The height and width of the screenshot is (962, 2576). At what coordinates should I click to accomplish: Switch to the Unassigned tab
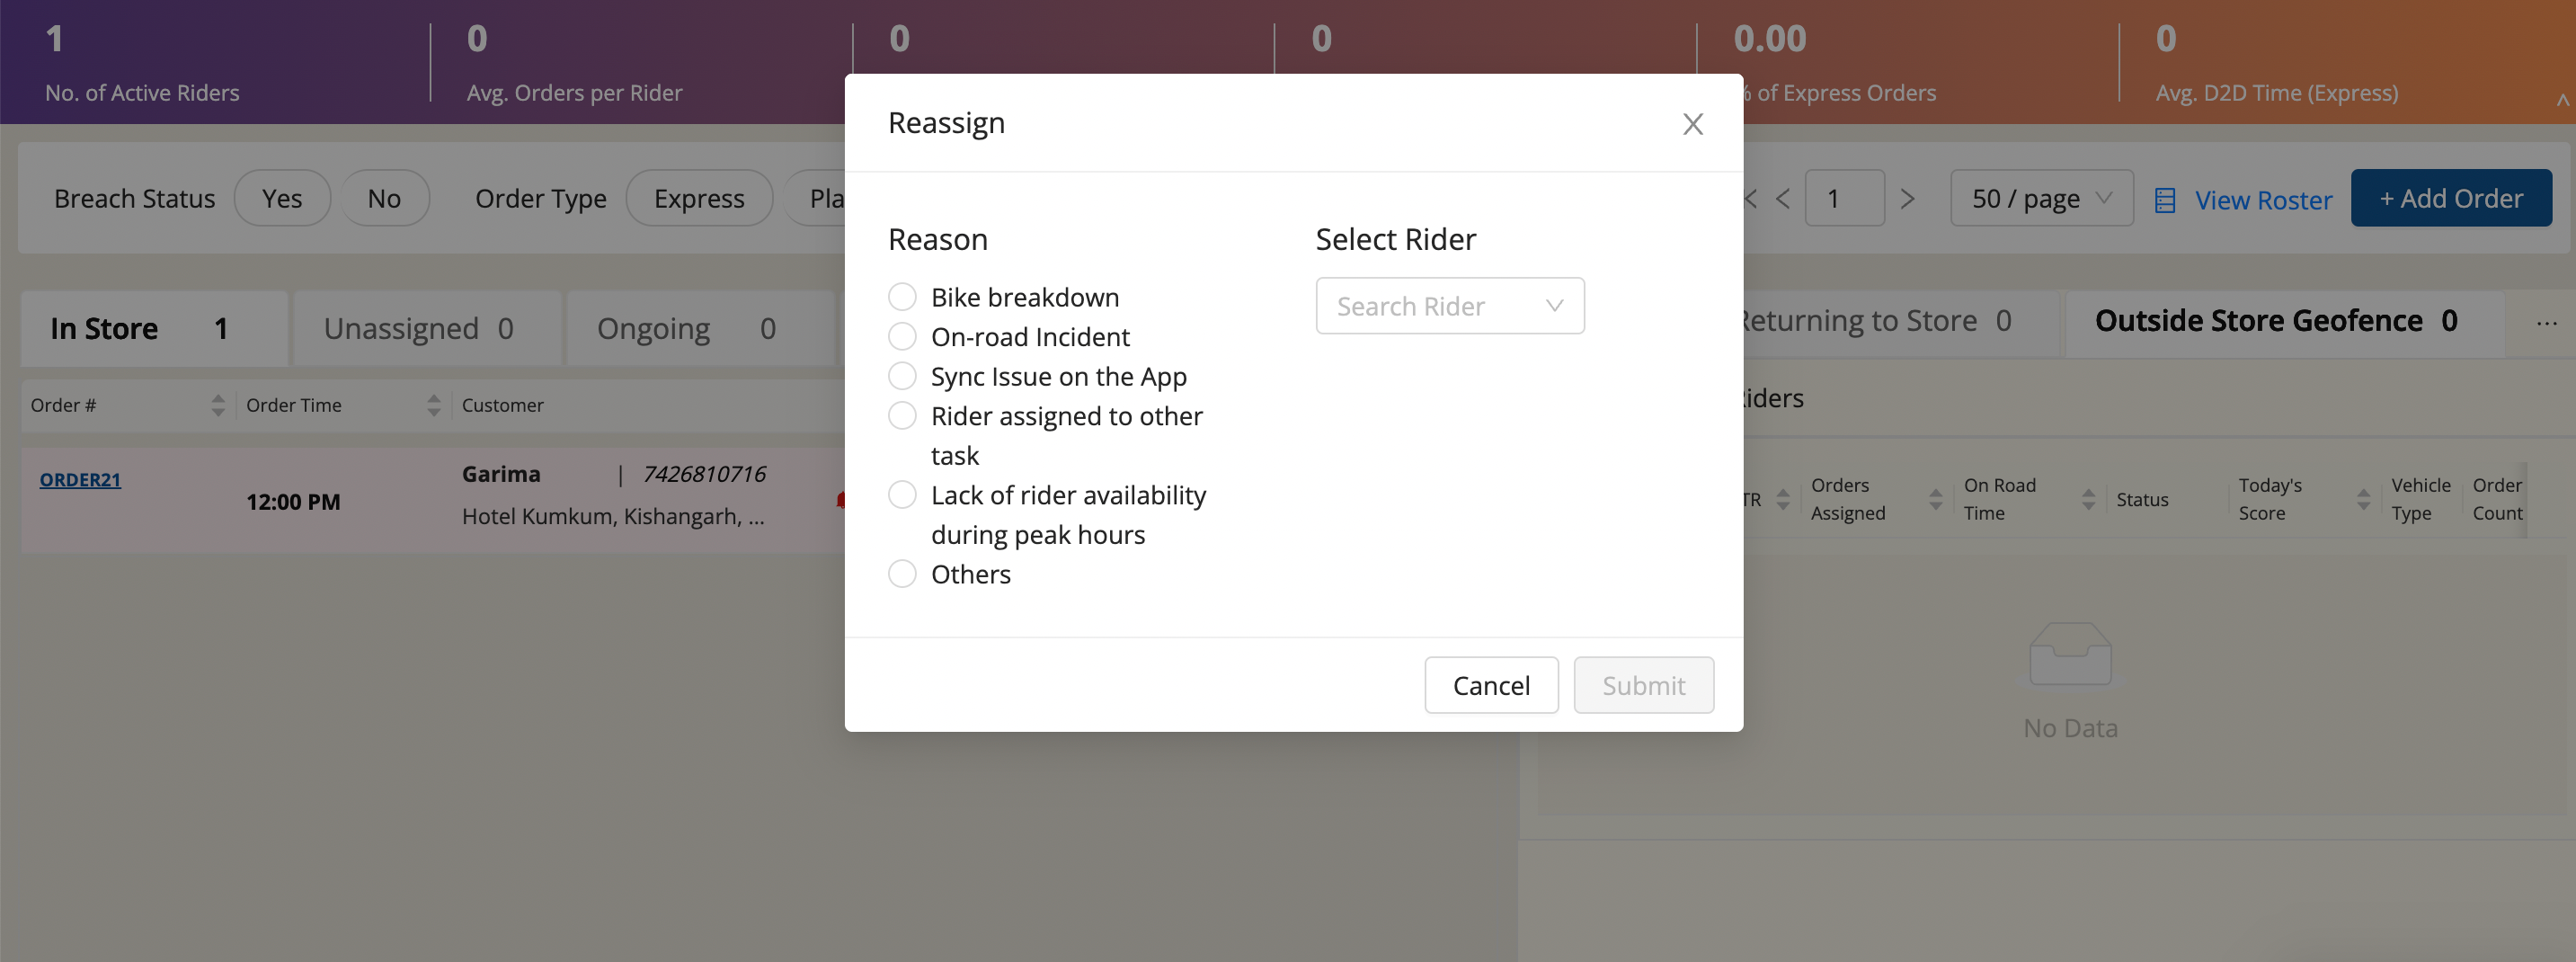coord(419,328)
